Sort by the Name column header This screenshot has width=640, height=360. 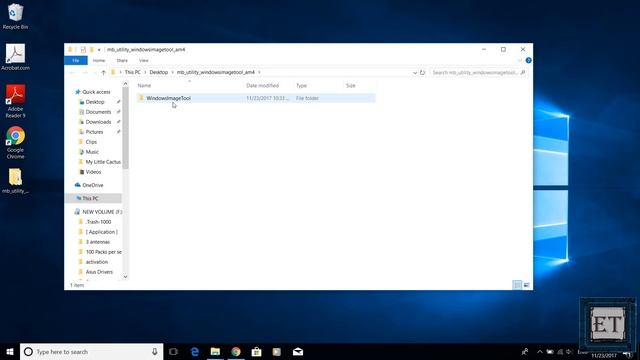point(144,85)
